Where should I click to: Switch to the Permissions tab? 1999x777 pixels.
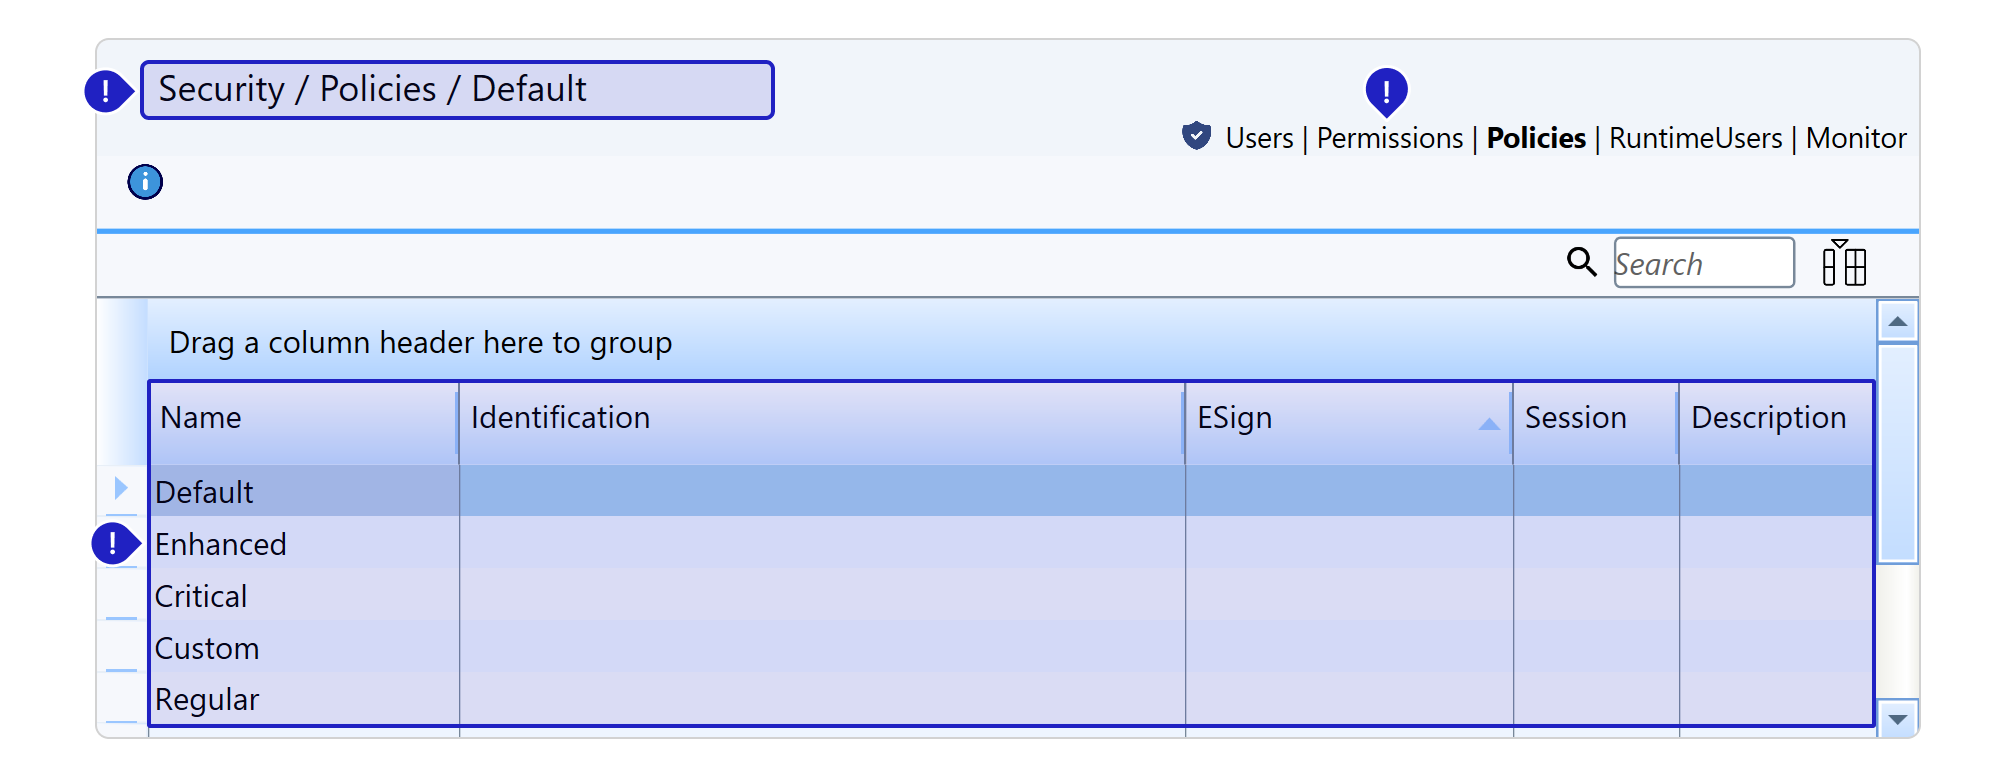[x=1389, y=138]
